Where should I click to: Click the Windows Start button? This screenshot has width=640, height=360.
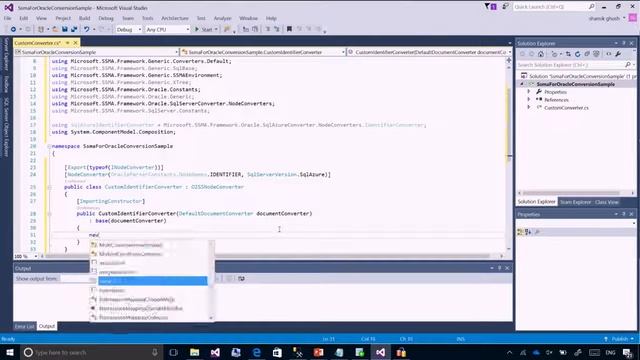point(10,352)
